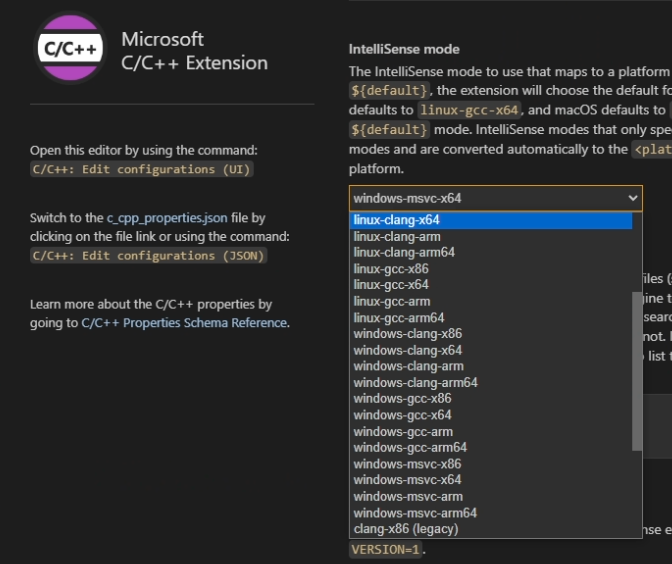Viewport: 672px width, 564px height.
Task: Open the c_cpp_properties.json file link
Action: 167,218
